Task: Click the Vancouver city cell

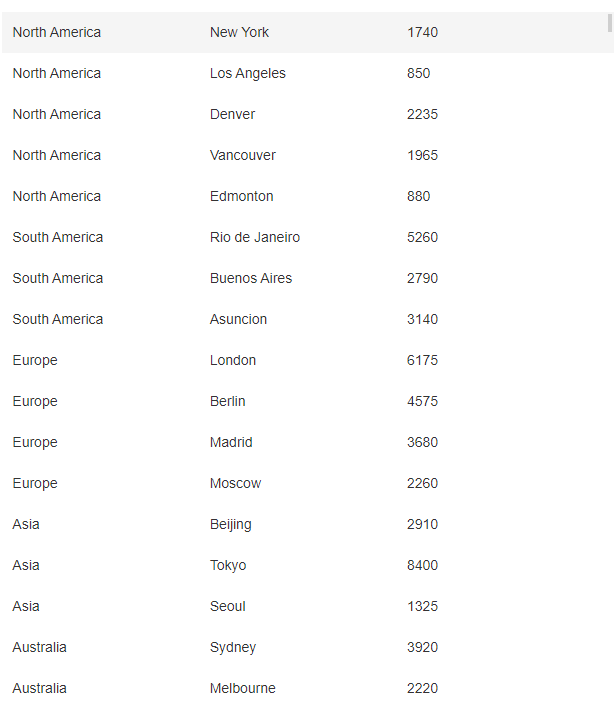Action: [x=242, y=155]
